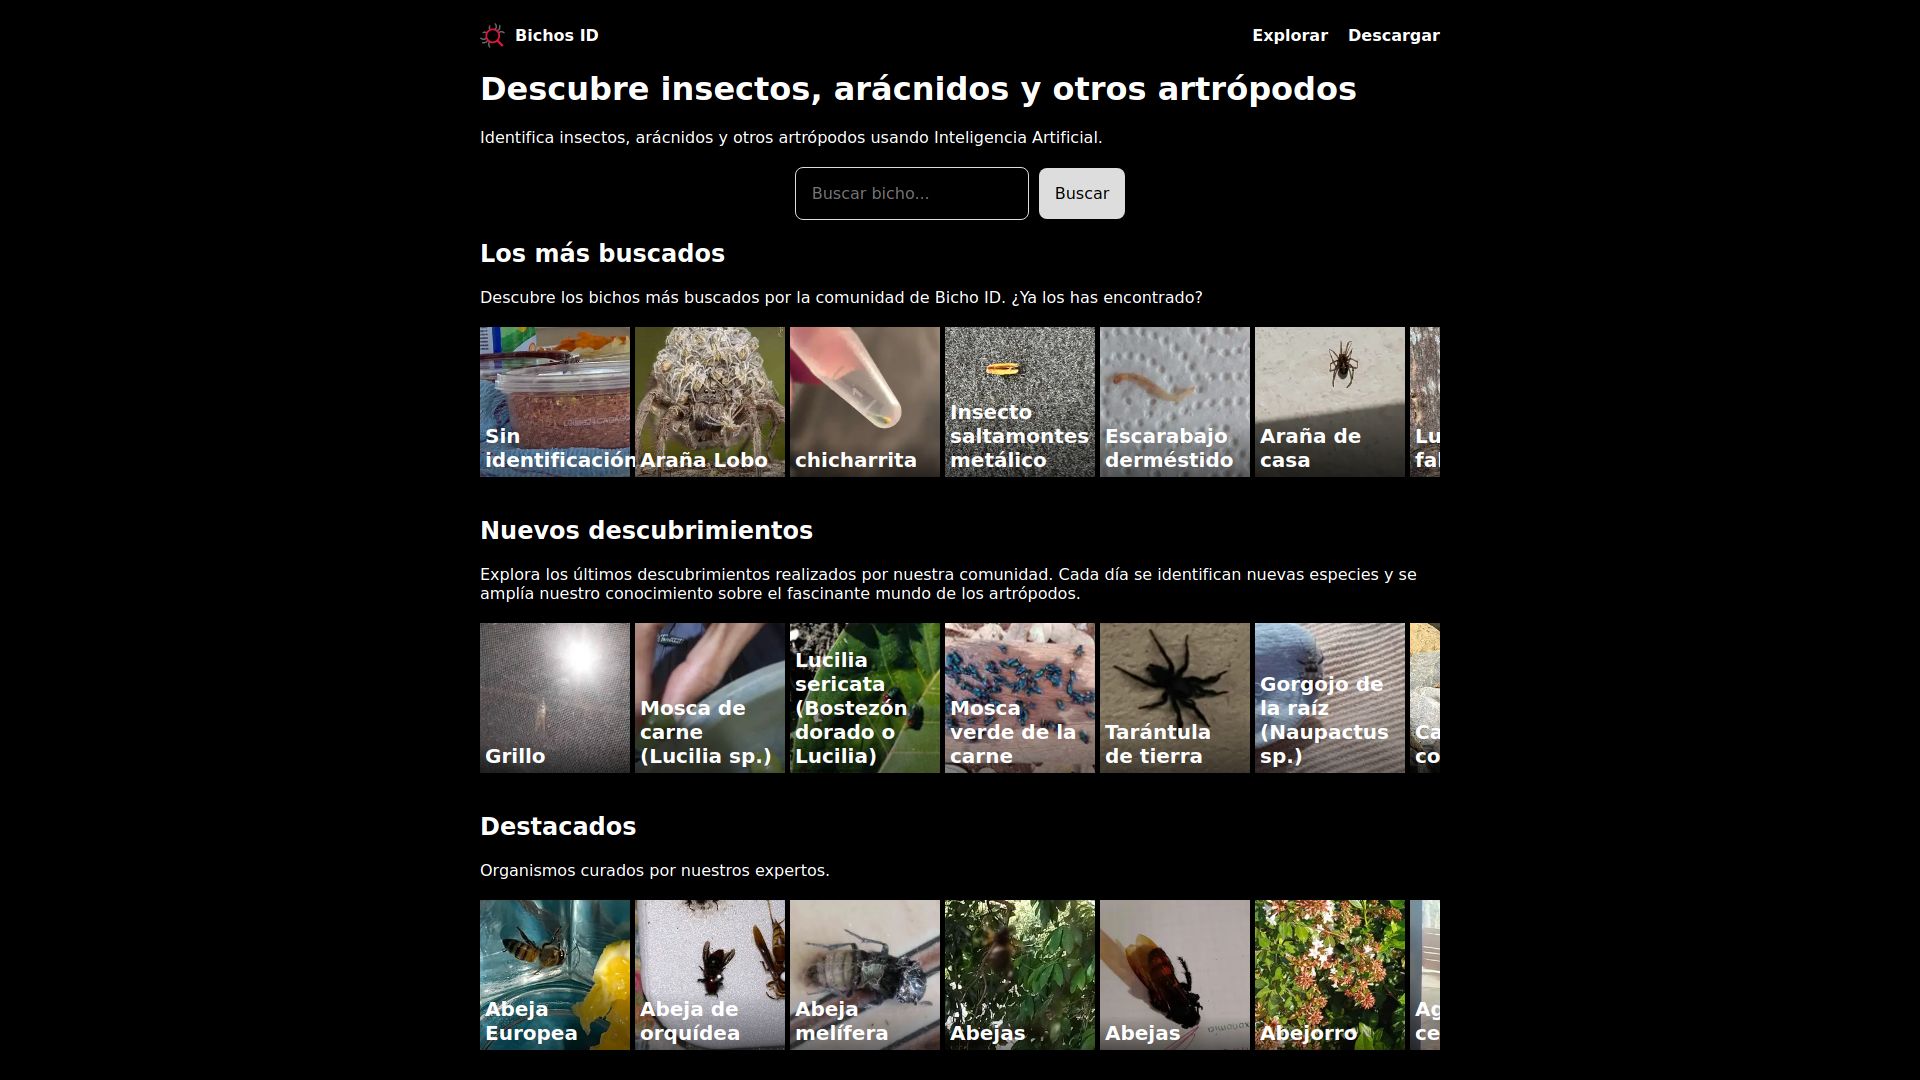View the Escarabajo derméstido card
The height and width of the screenshot is (1080, 1920).
[1174, 402]
